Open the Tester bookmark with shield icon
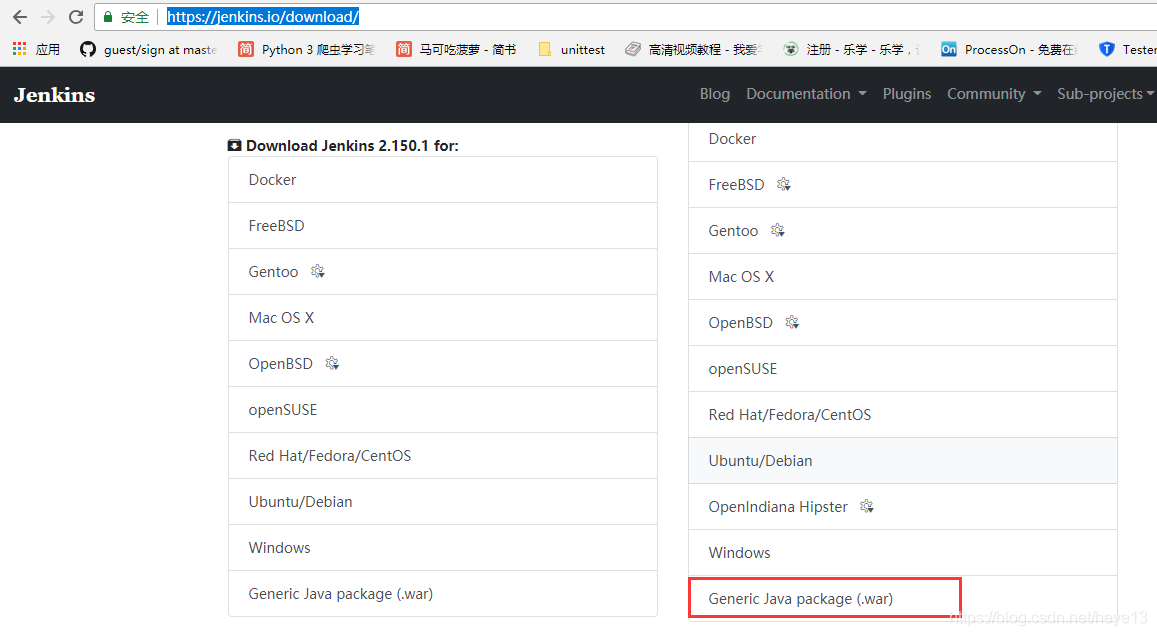The image size is (1157, 636). (1127, 49)
